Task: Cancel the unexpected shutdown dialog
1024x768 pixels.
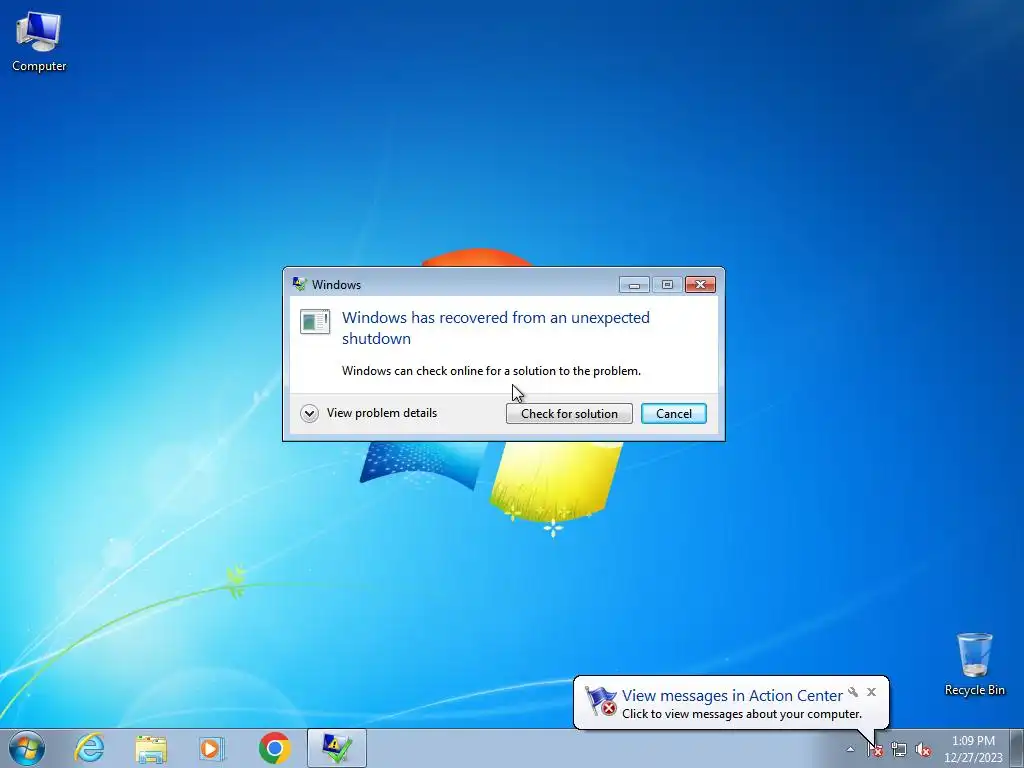Action: (x=673, y=413)
